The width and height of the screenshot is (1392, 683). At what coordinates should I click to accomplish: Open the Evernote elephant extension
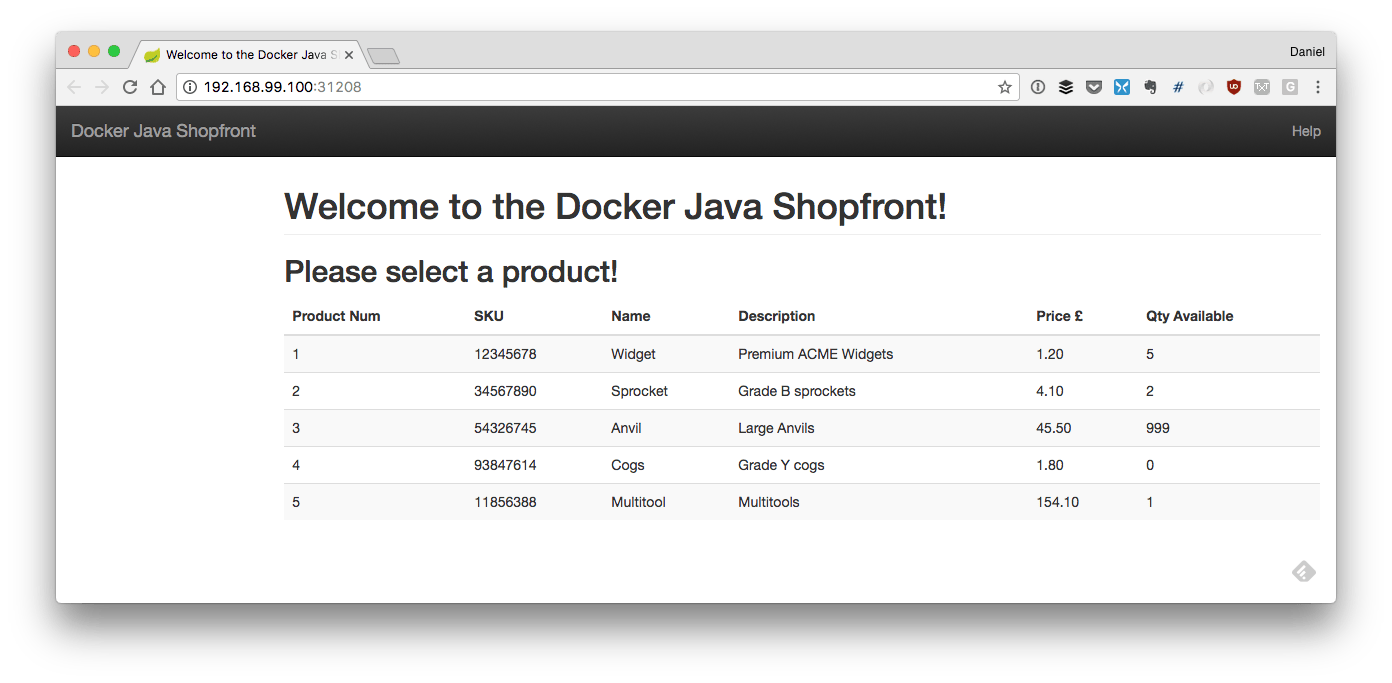(x=1150, y=88)
